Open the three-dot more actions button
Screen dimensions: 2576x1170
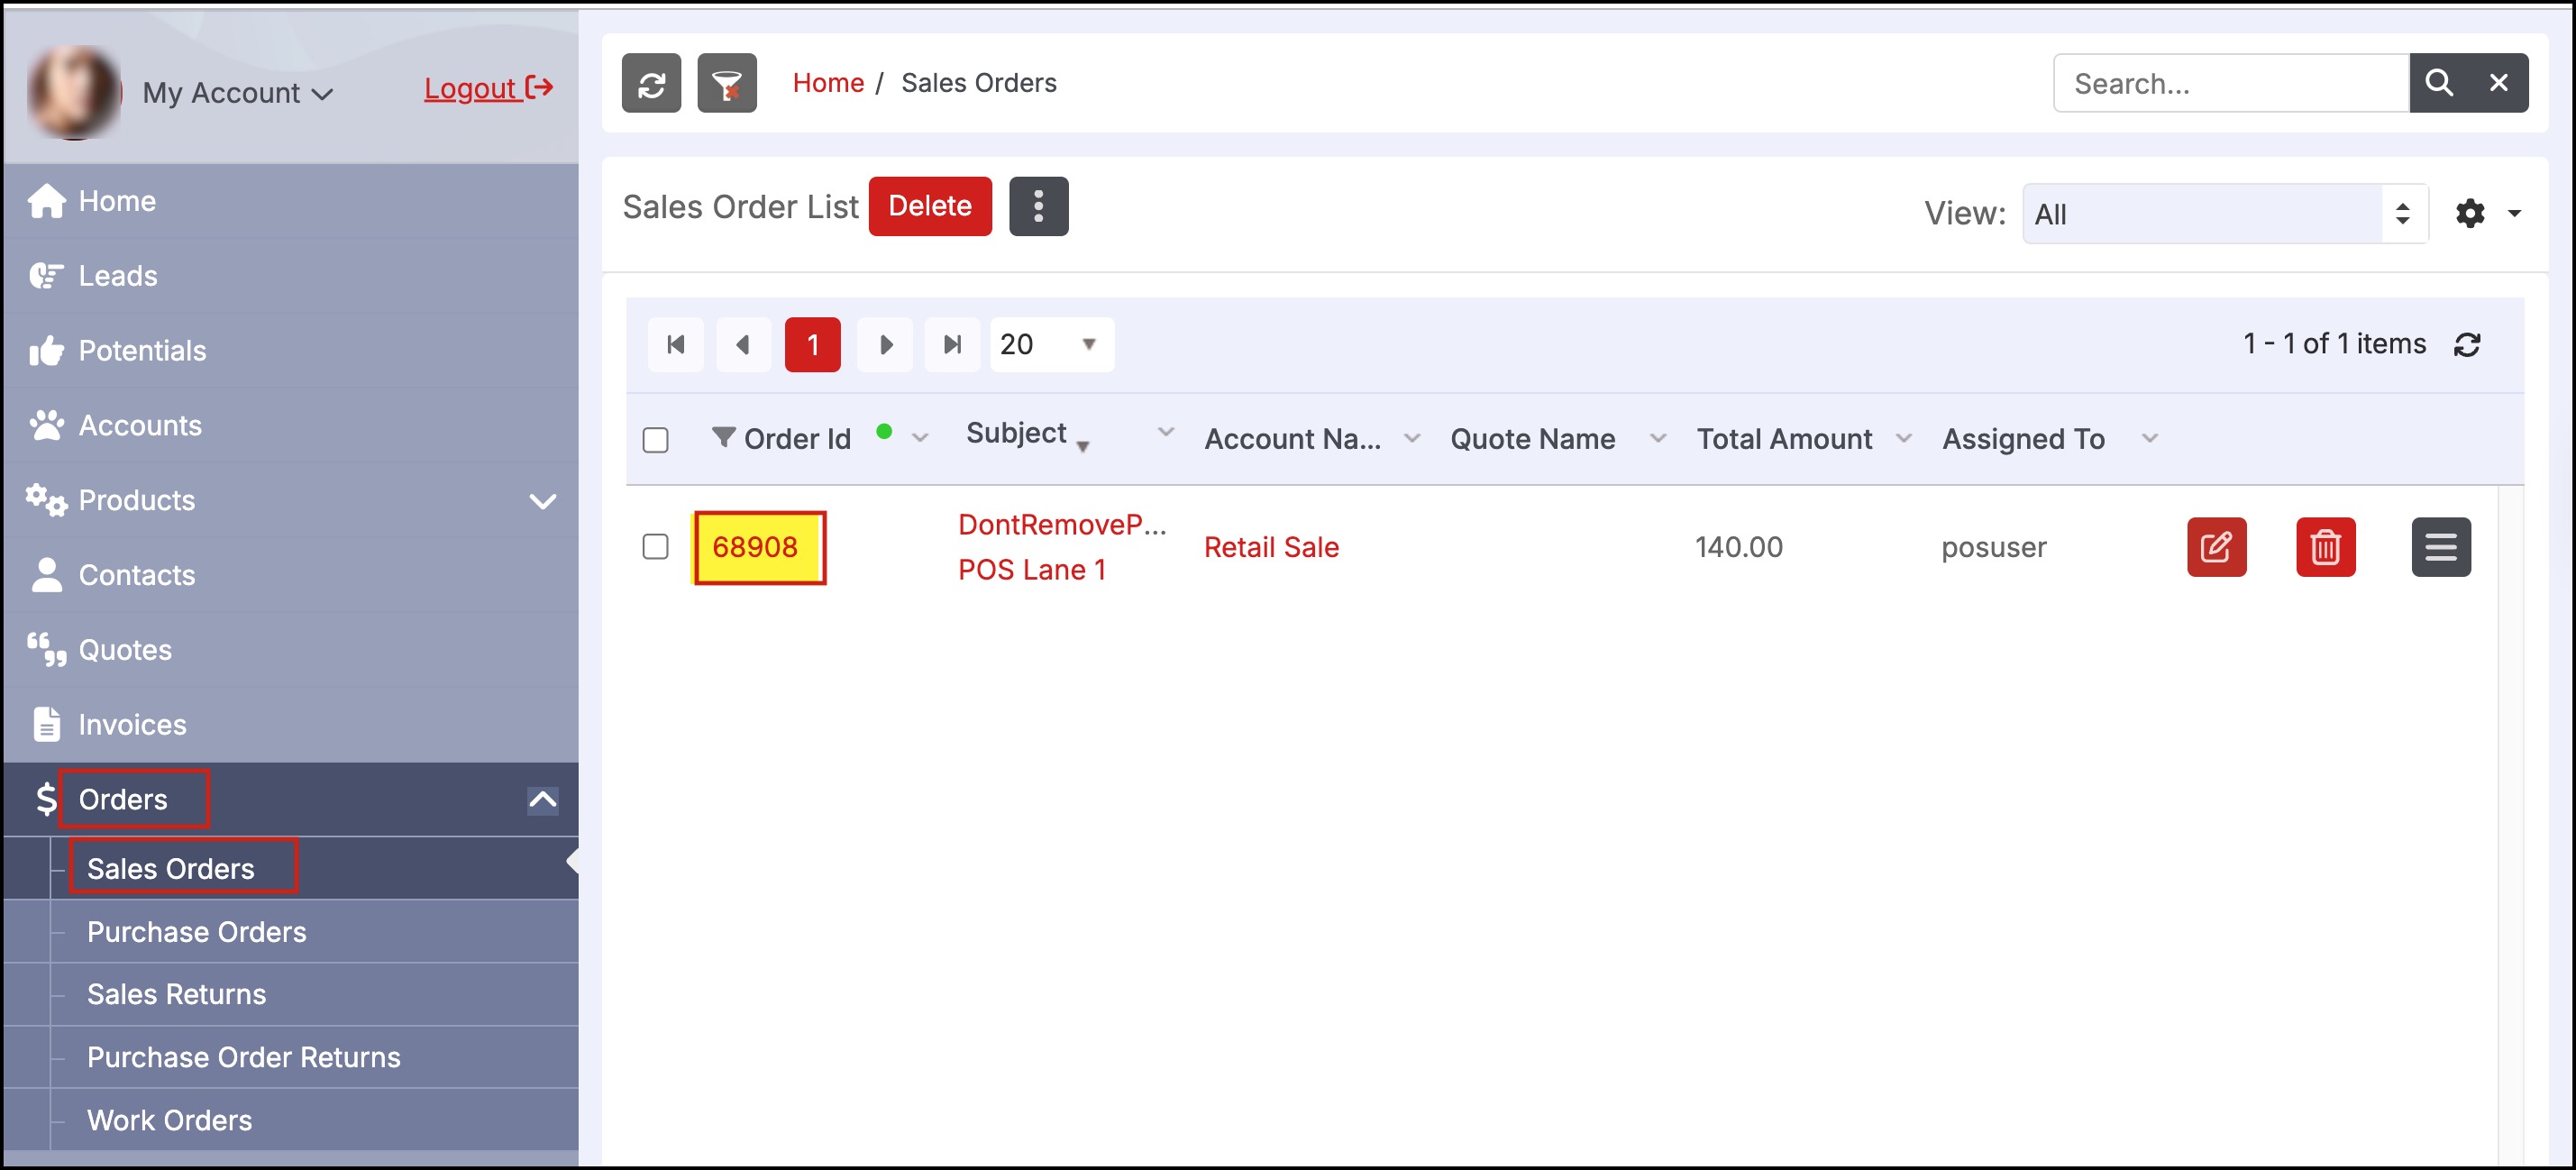coord(1038,206)
